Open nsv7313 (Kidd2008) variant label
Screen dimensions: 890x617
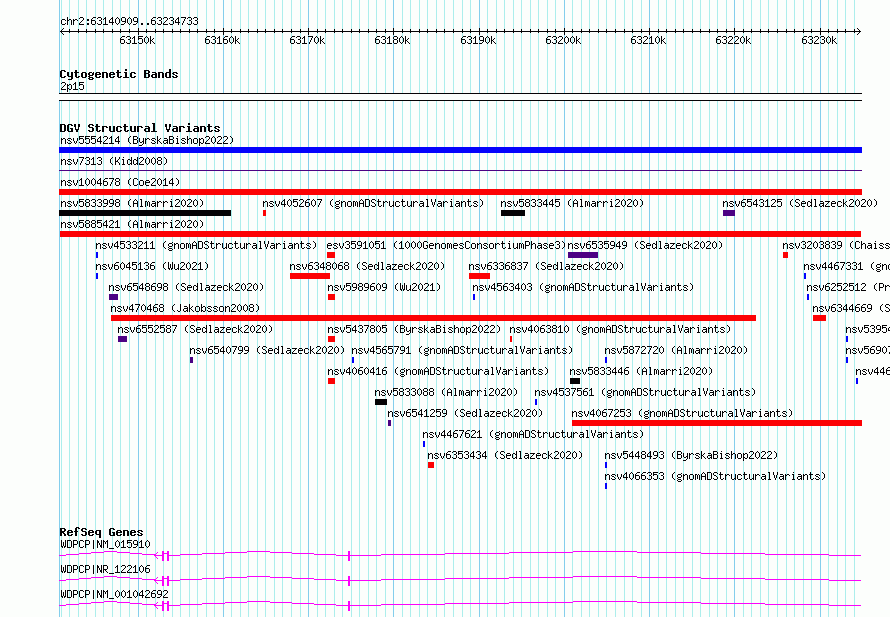114,161
